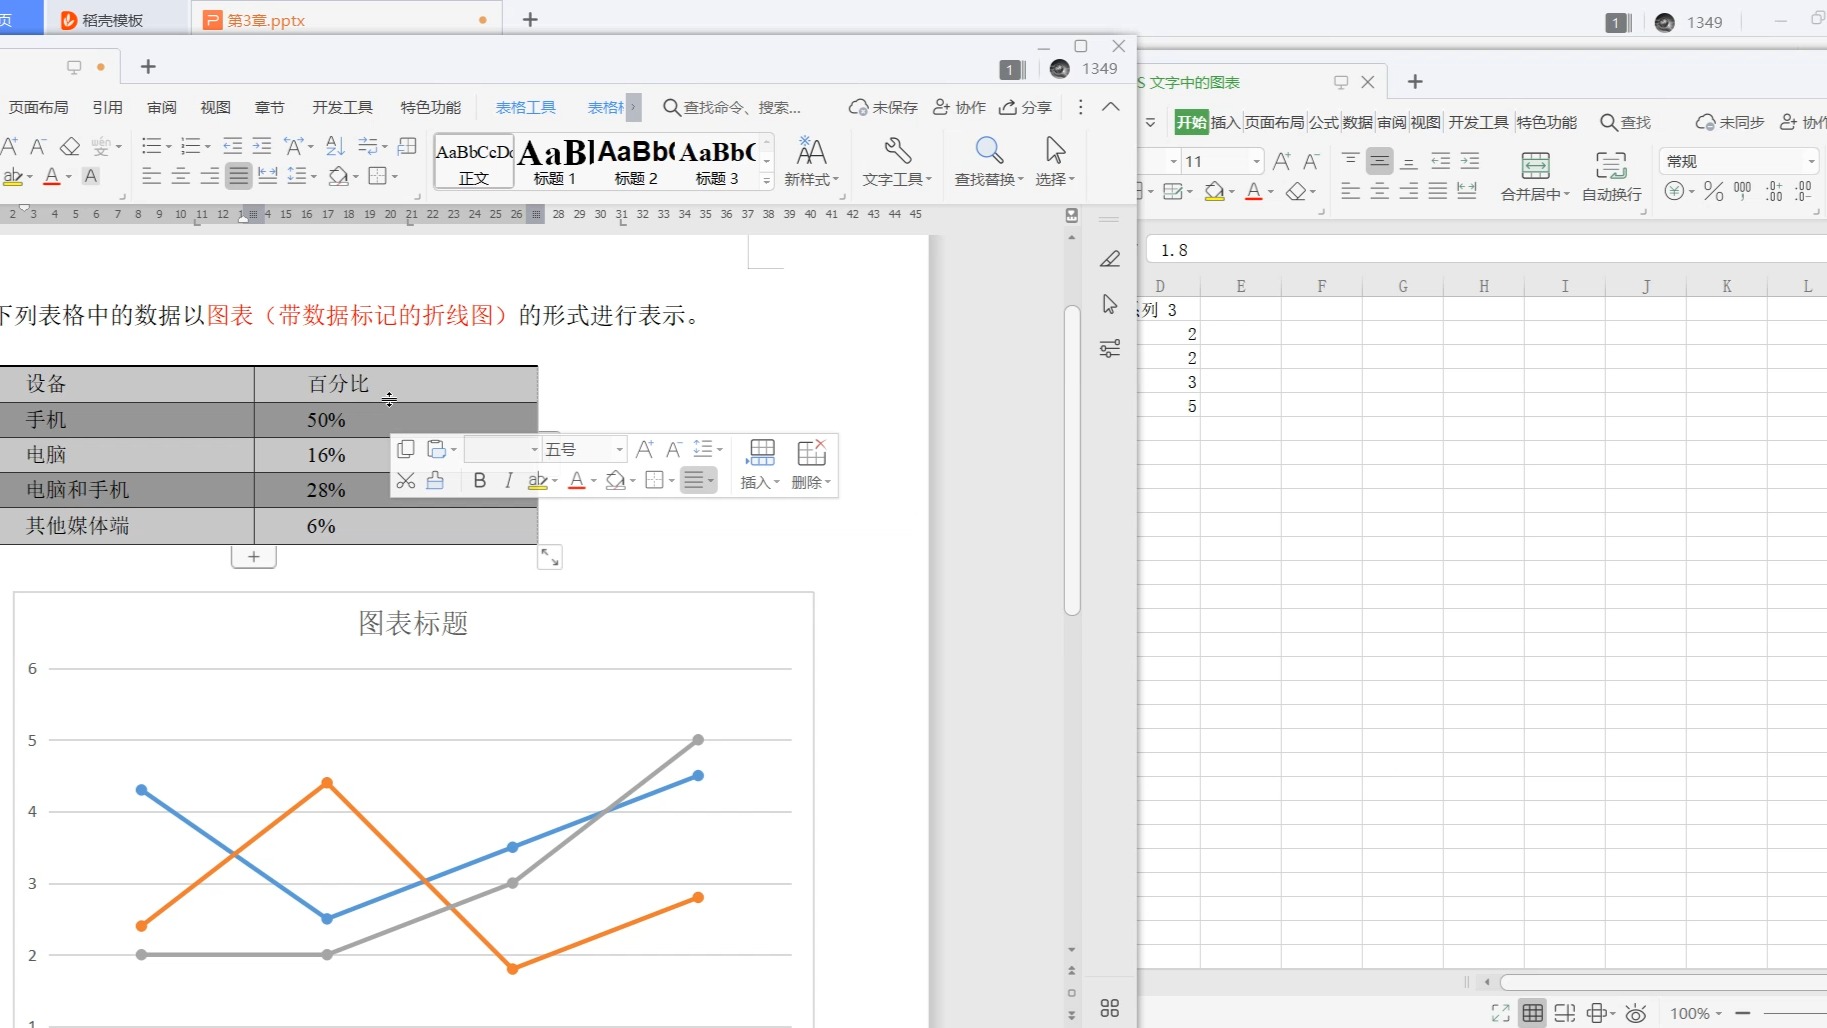
Task: Switch to the 插入 ribbon tab
Action: [1226, 122]
